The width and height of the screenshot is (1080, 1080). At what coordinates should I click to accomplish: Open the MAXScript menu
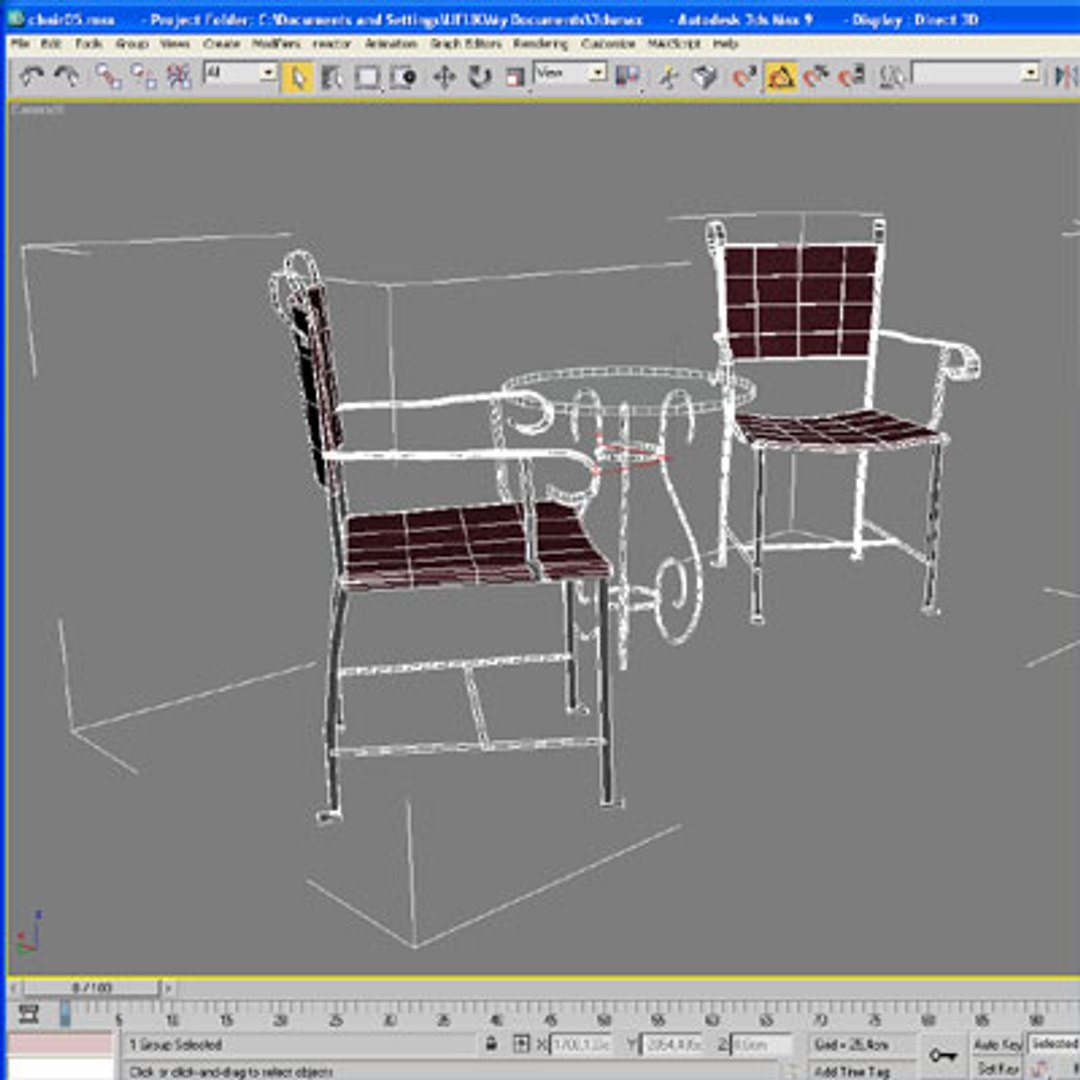674,43
